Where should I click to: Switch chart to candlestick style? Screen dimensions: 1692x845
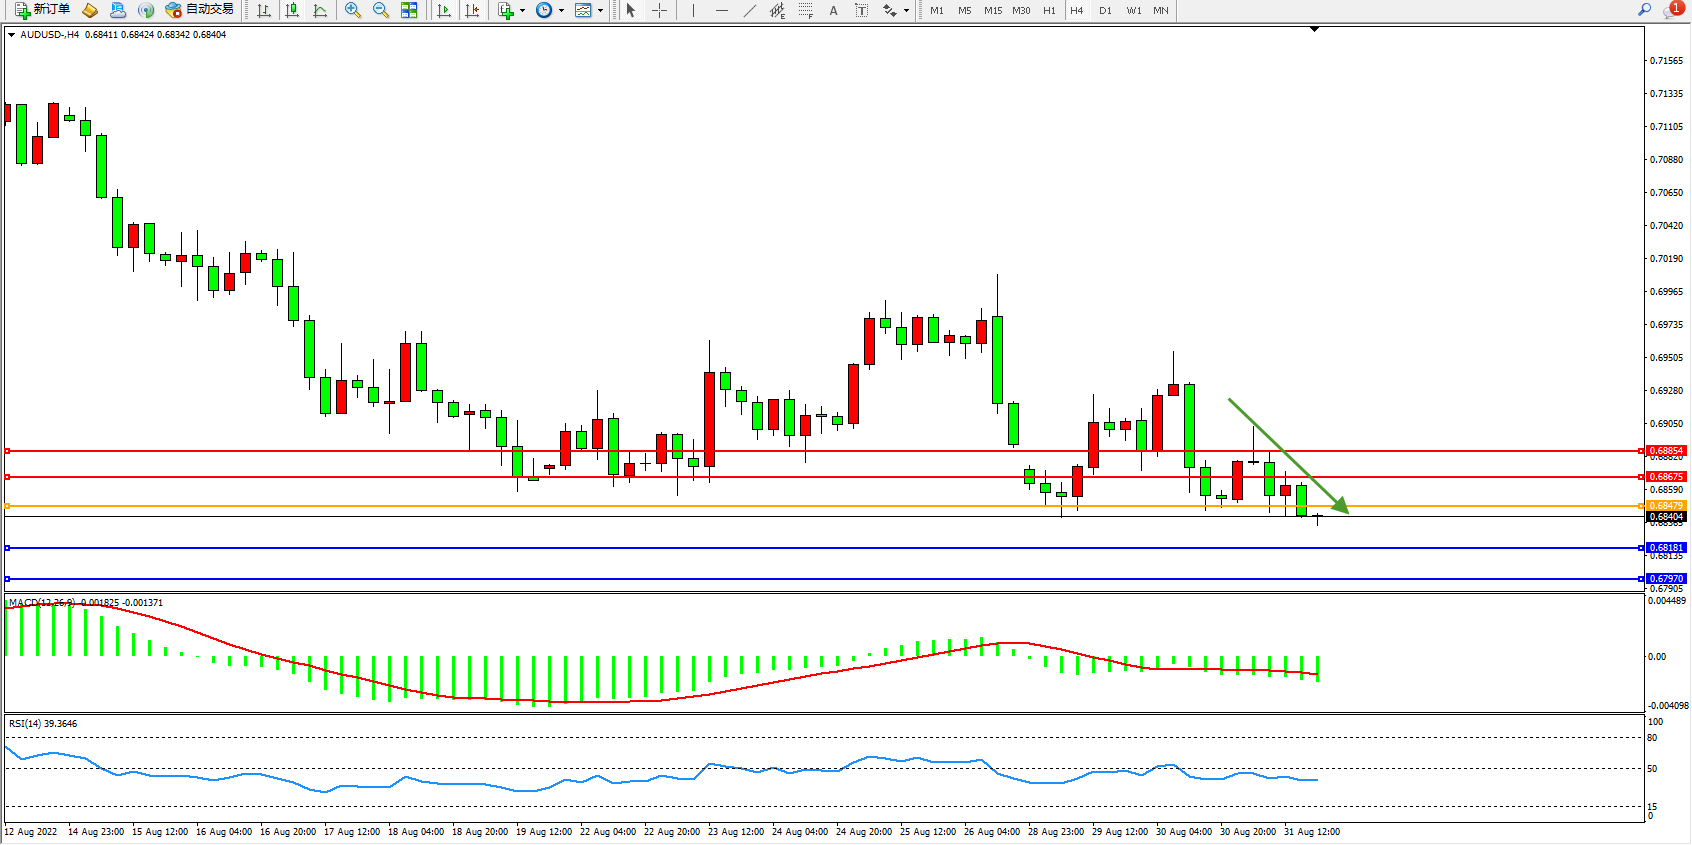coord(292,10)
